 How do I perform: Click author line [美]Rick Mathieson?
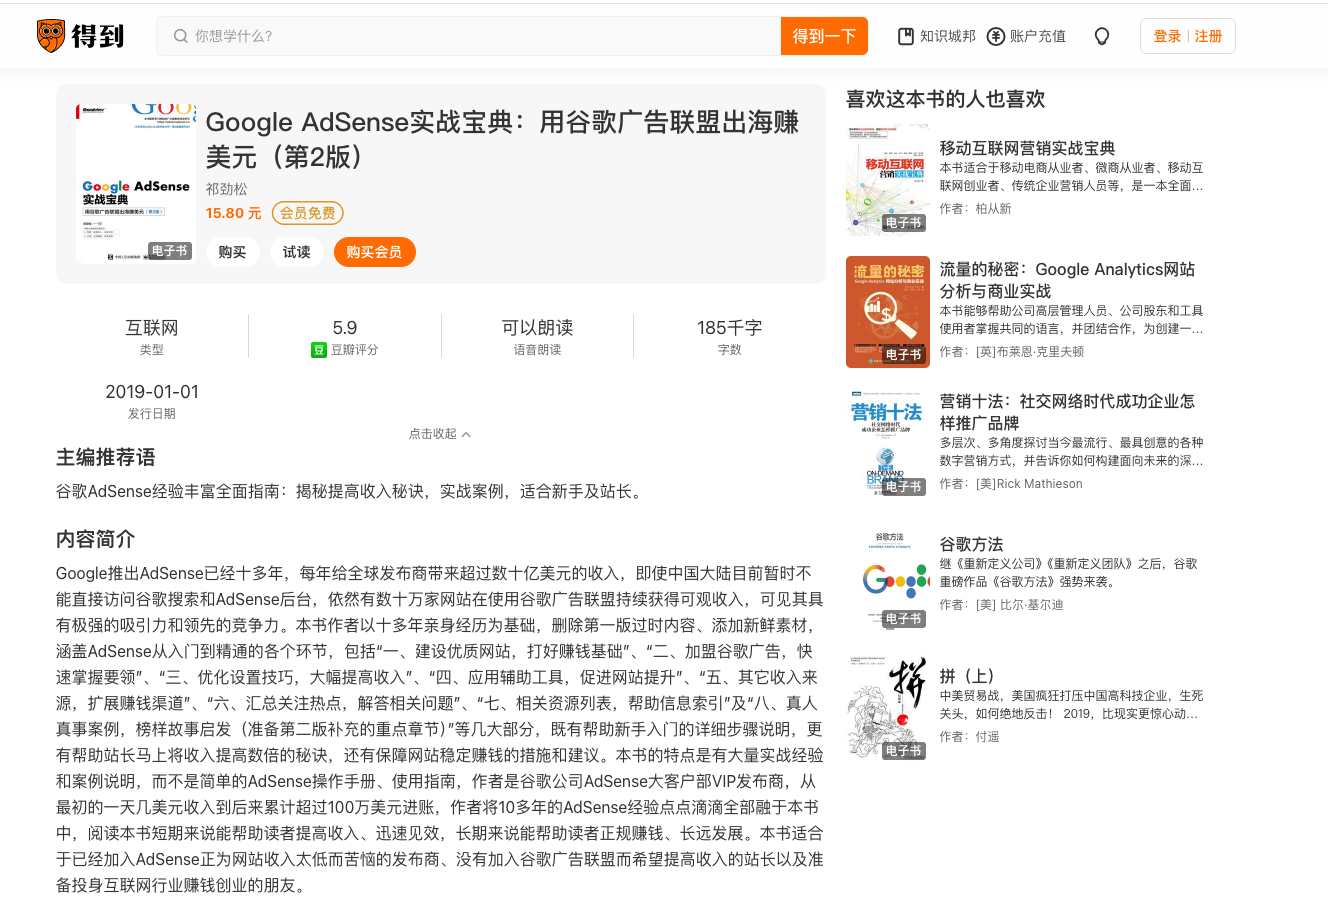pos(1011,484)
